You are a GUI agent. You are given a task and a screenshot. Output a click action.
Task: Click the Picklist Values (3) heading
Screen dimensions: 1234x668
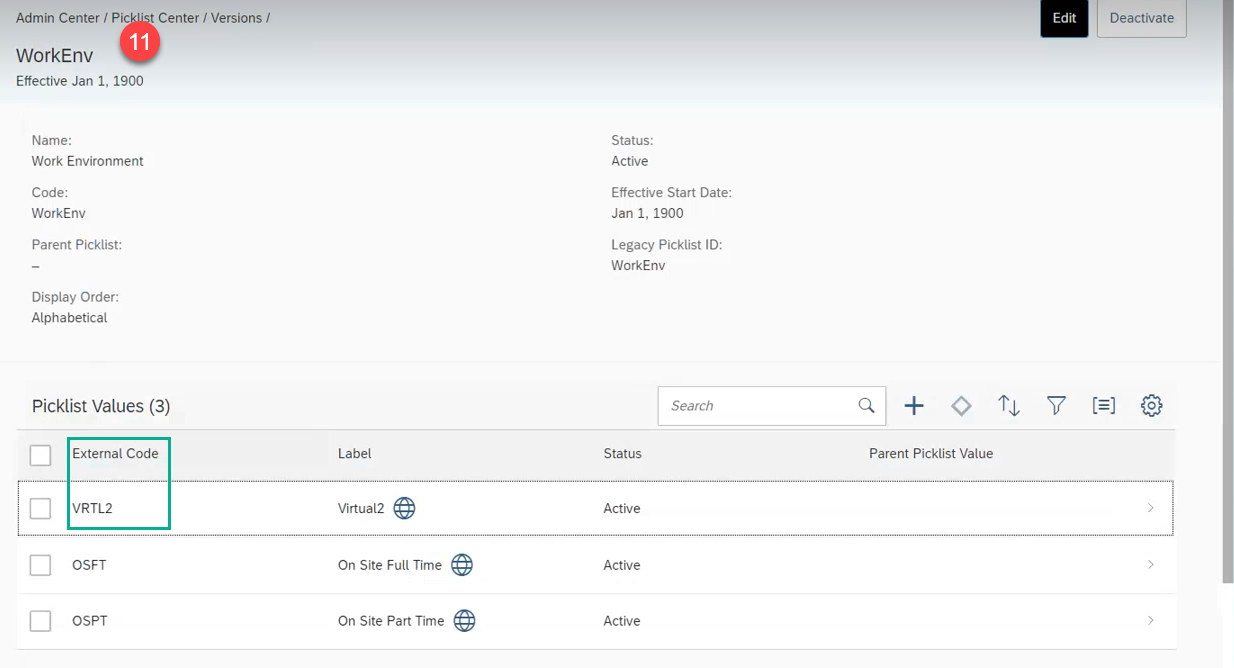coord(101,406)
